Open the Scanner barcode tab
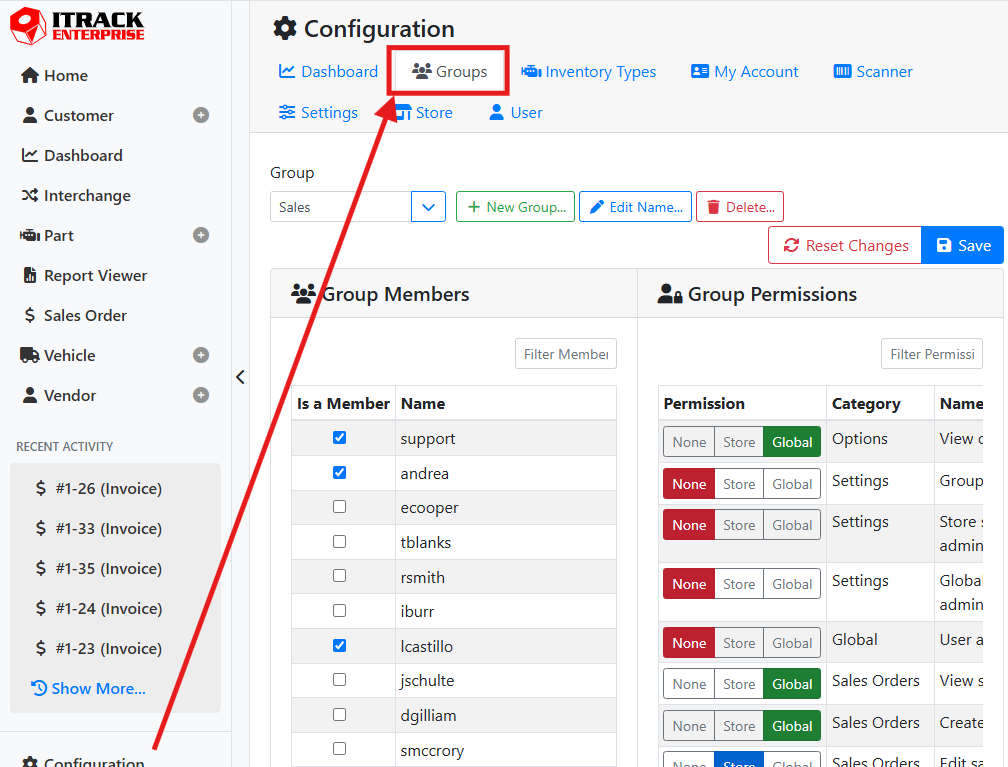 pyautogui.click(x=873, y=72)
